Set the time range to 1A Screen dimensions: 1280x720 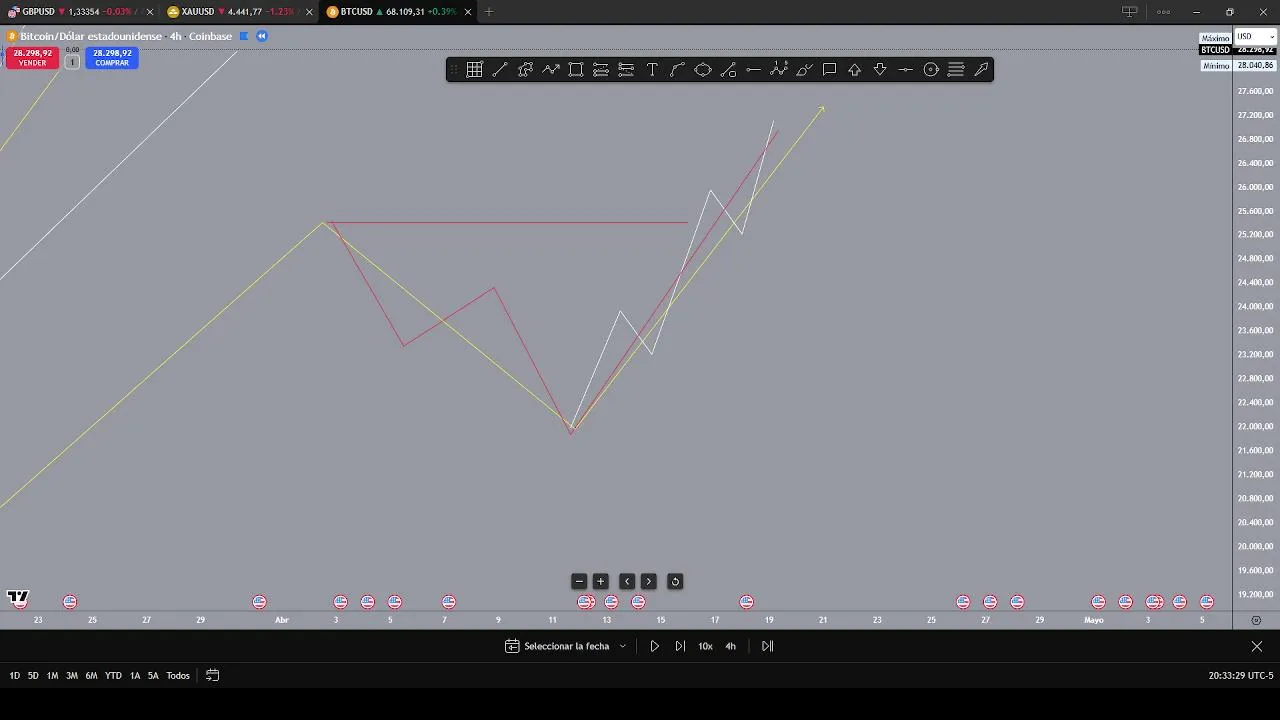(x=135, y=676)
